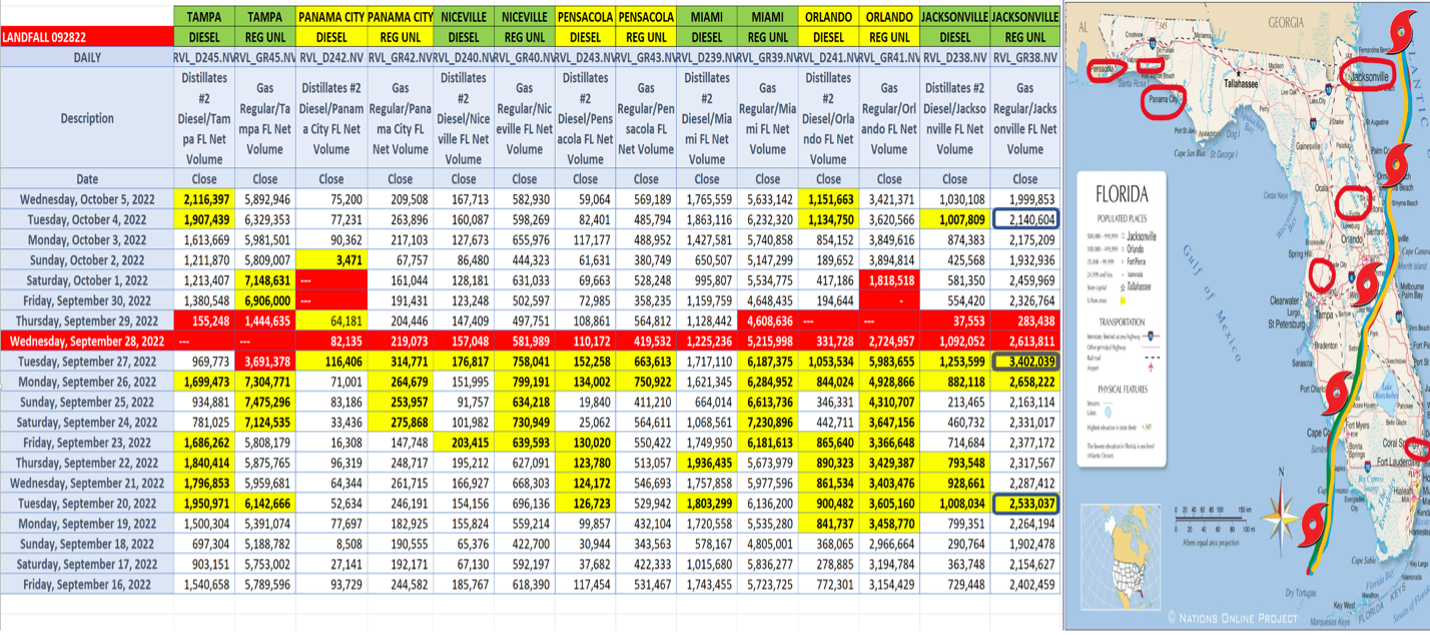Click the 3,691,378 Tampa gas cell
This screenshot has width=1430, height=635.
265,361
